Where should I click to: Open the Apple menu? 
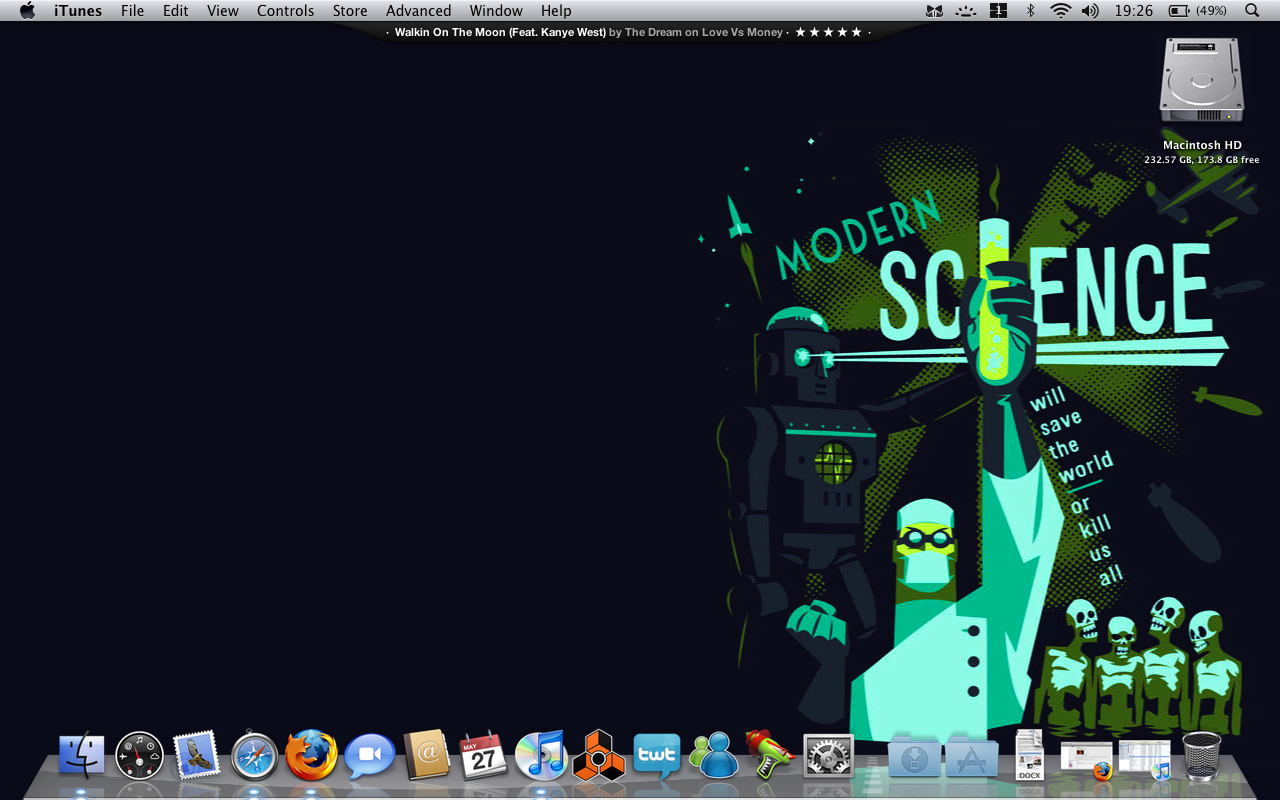point(27,11)
